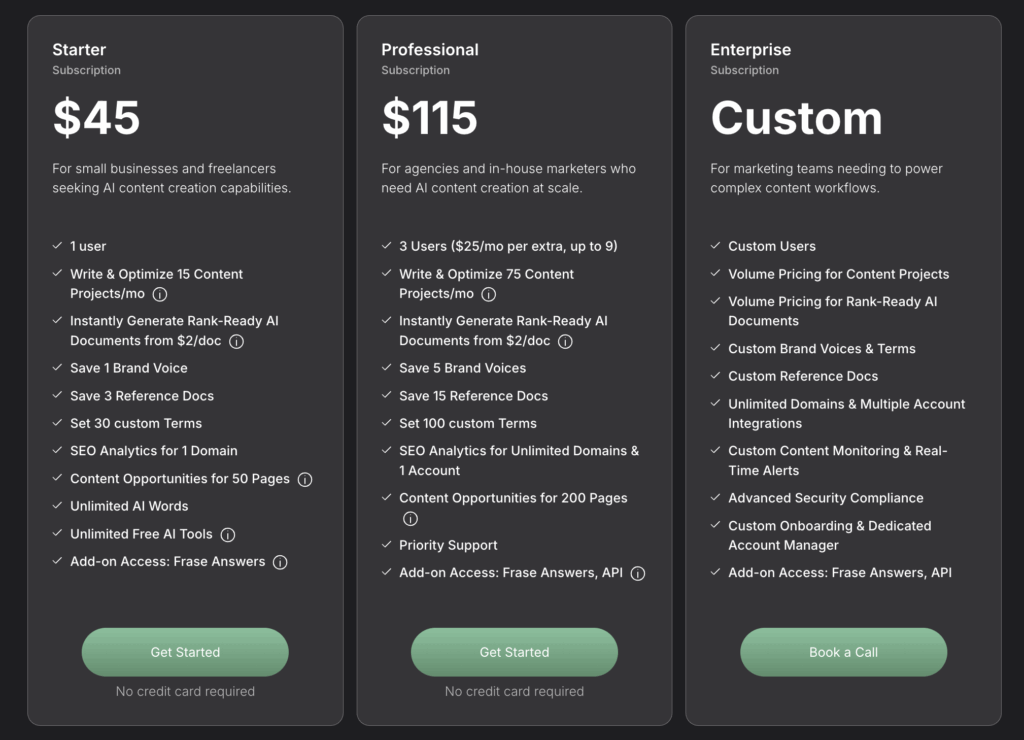Click the Custom price text

point(797,118)
